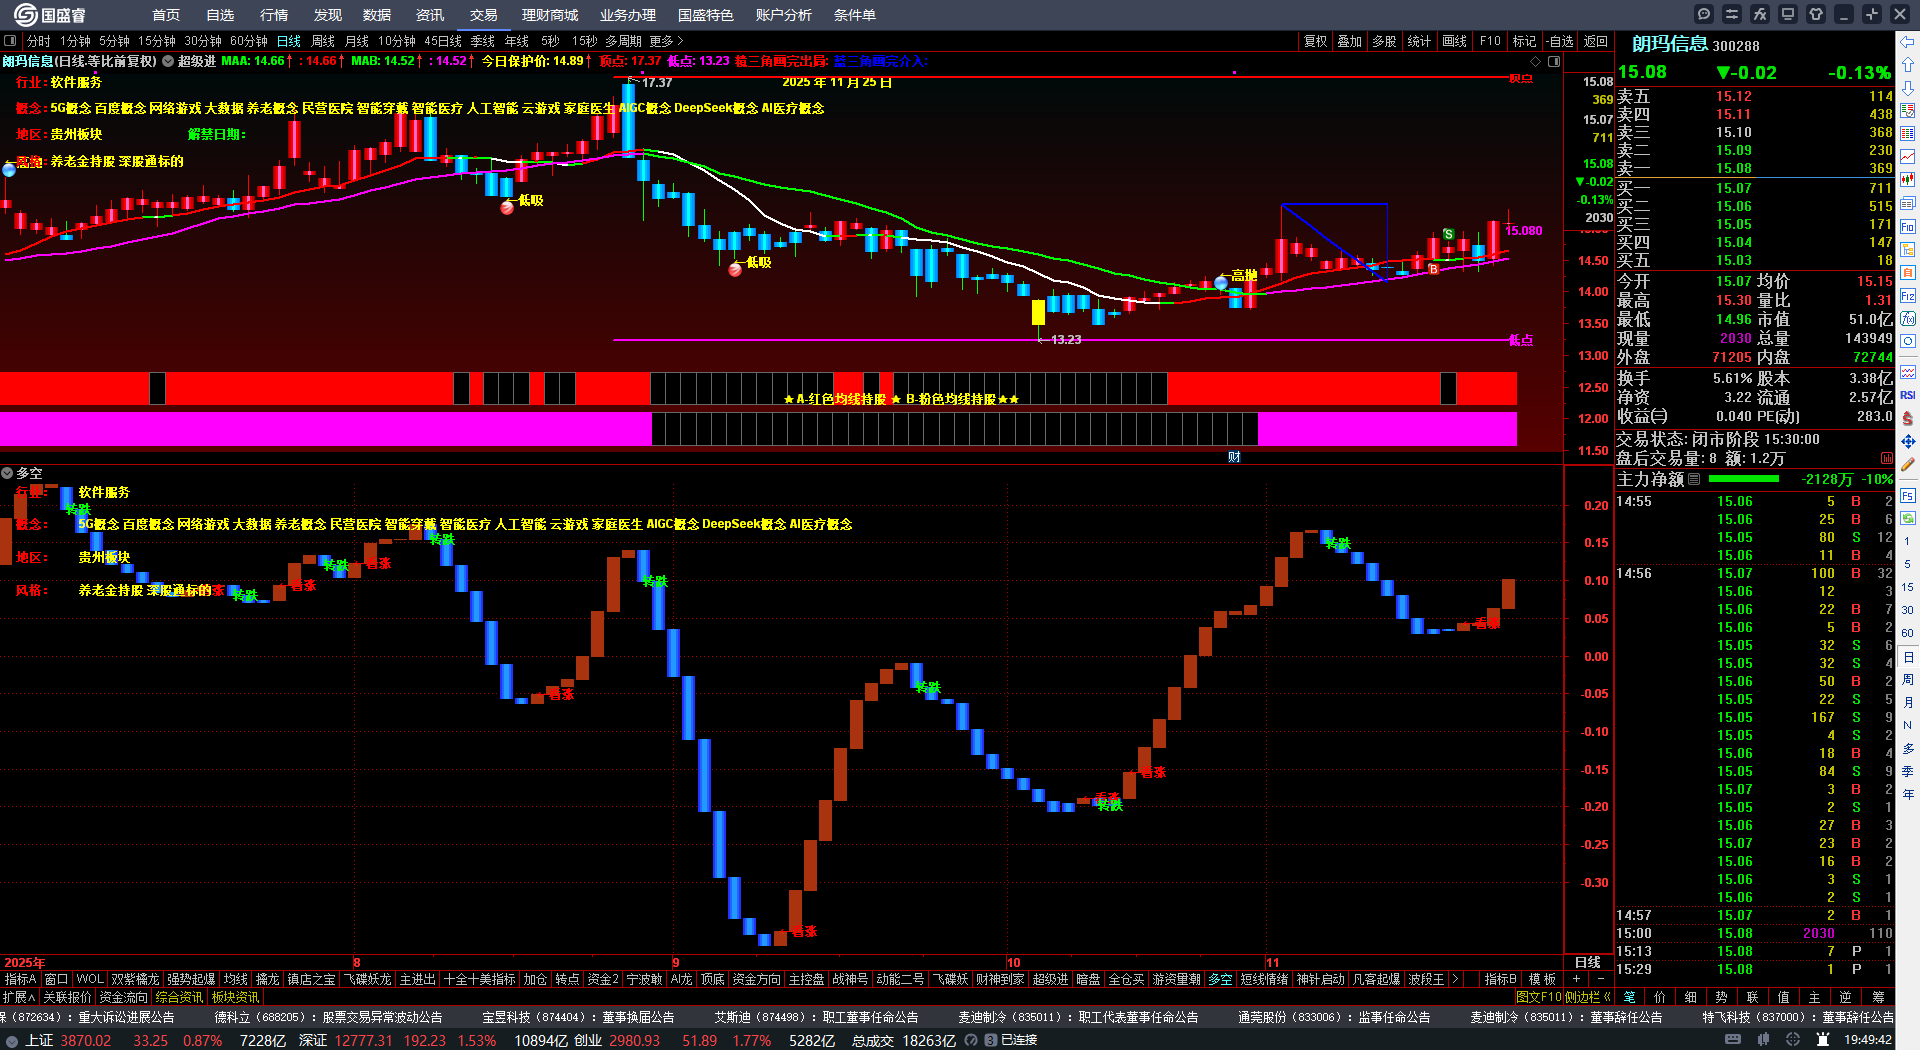The image size is (1920, 1050).
Task: Click the up arrow icon in right toolbar
Action: pyautogui.click(x=1908, y=65)
